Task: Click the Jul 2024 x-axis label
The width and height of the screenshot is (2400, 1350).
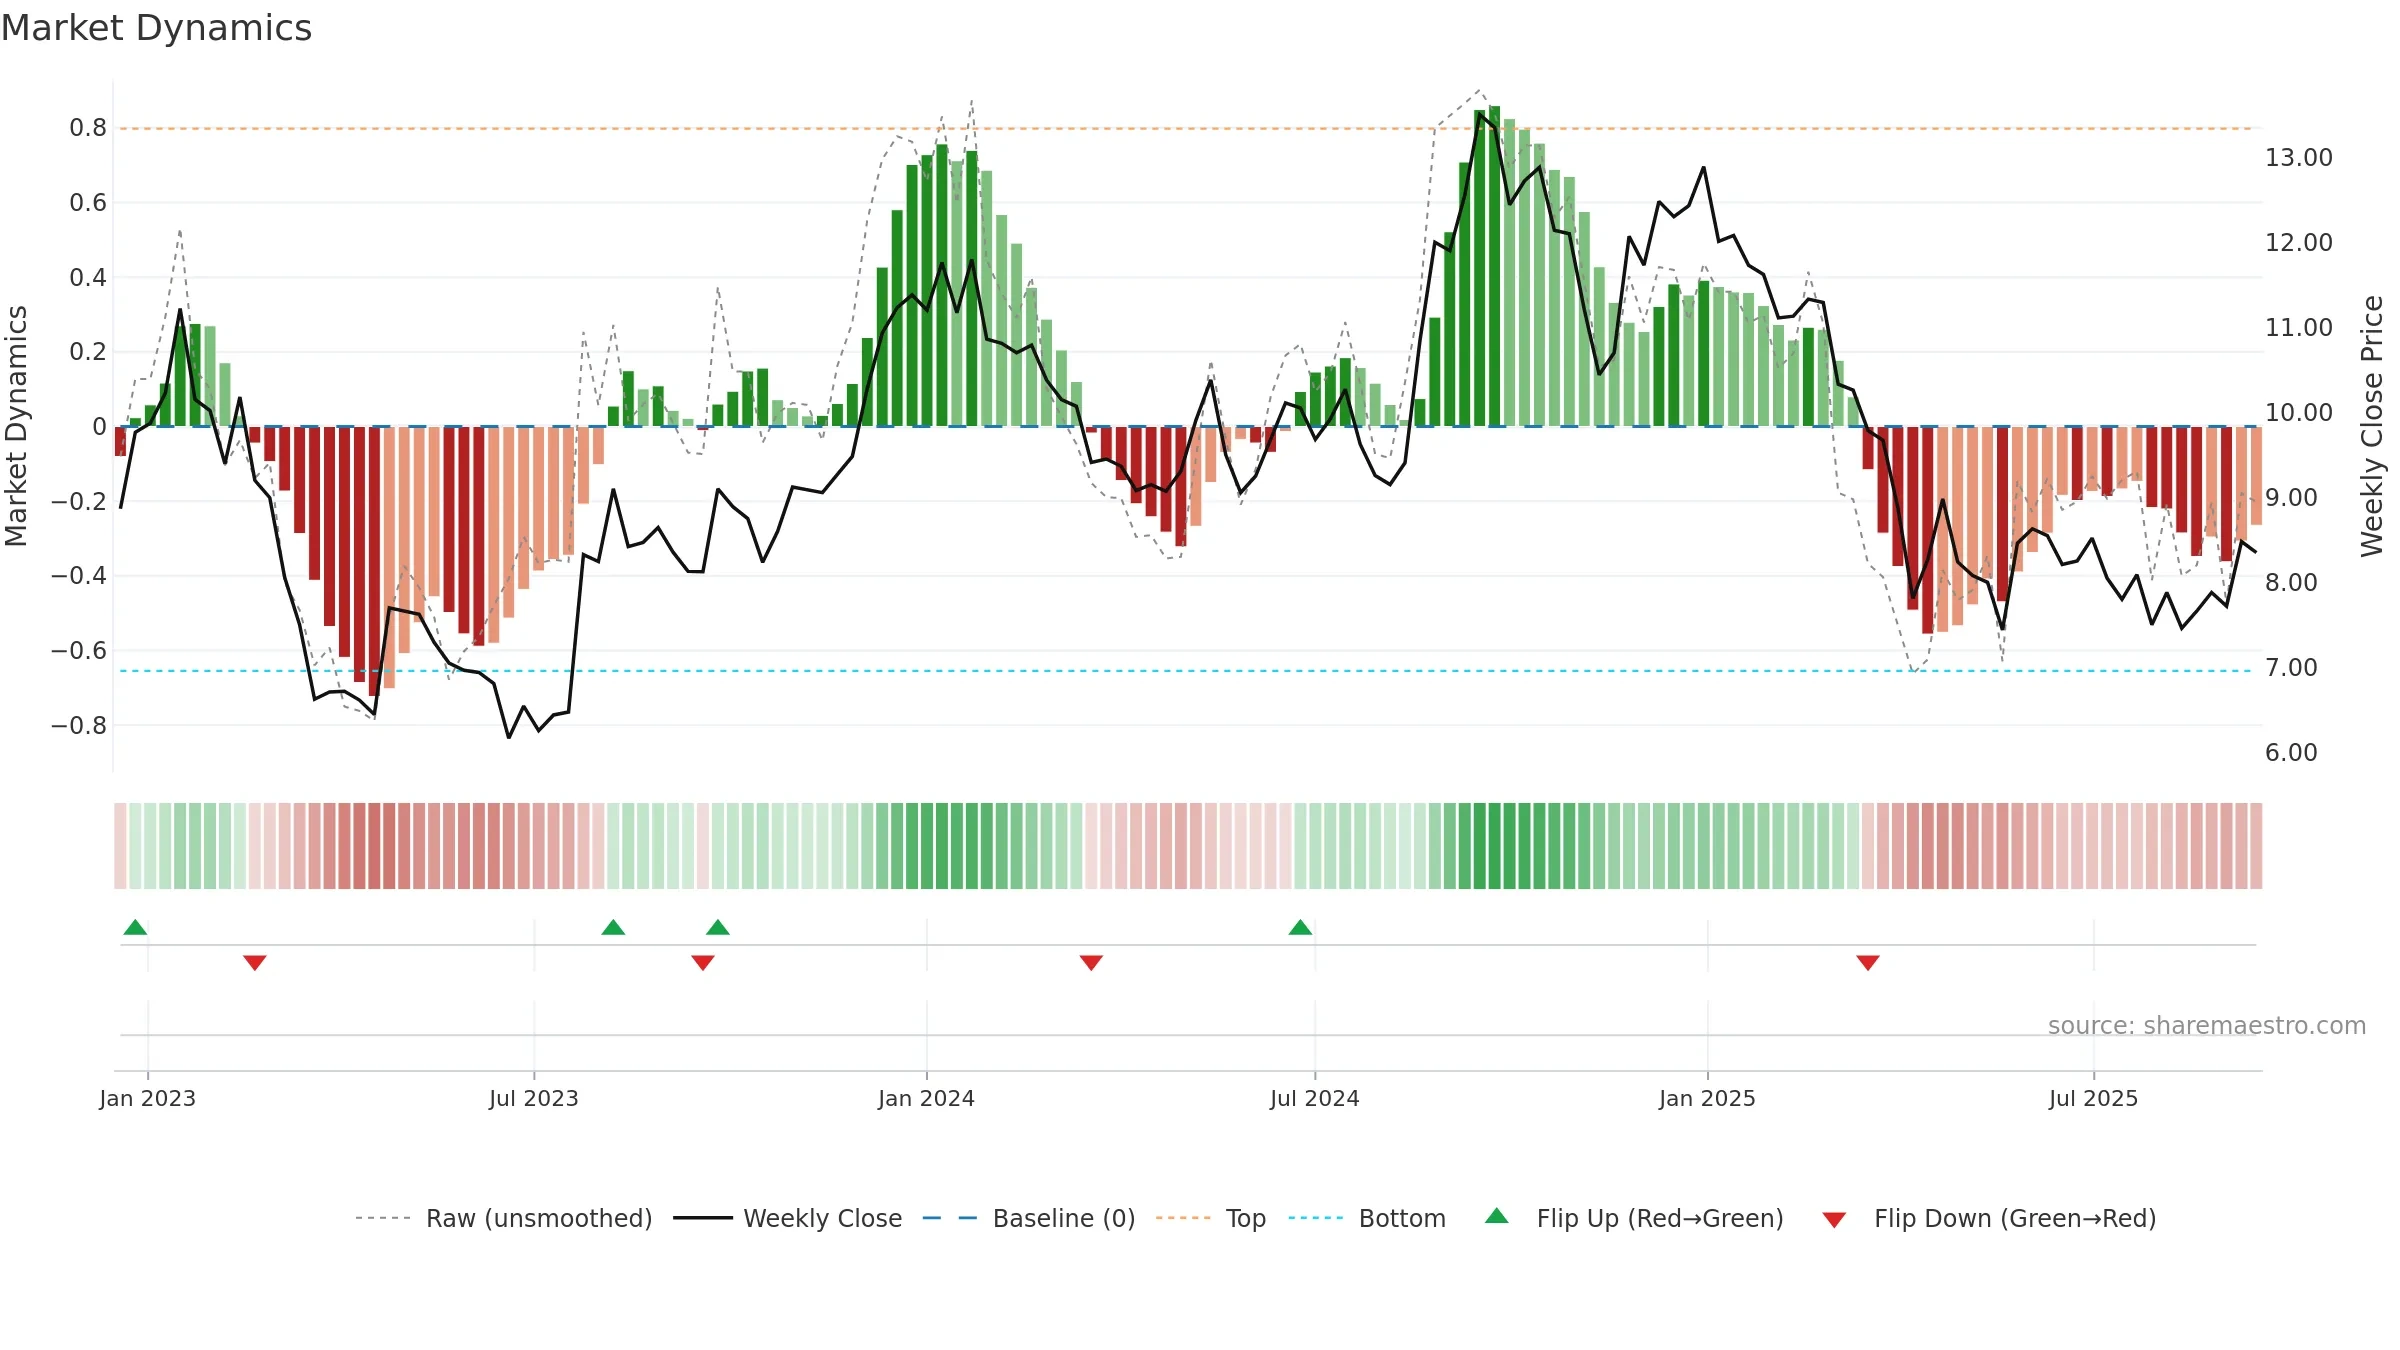Action: (1315, 1098)
